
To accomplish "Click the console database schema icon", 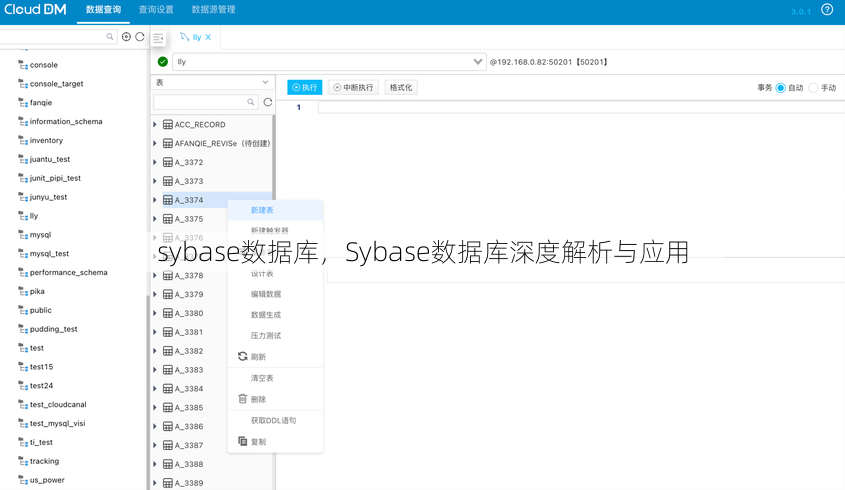I will [x=23, y=65].
